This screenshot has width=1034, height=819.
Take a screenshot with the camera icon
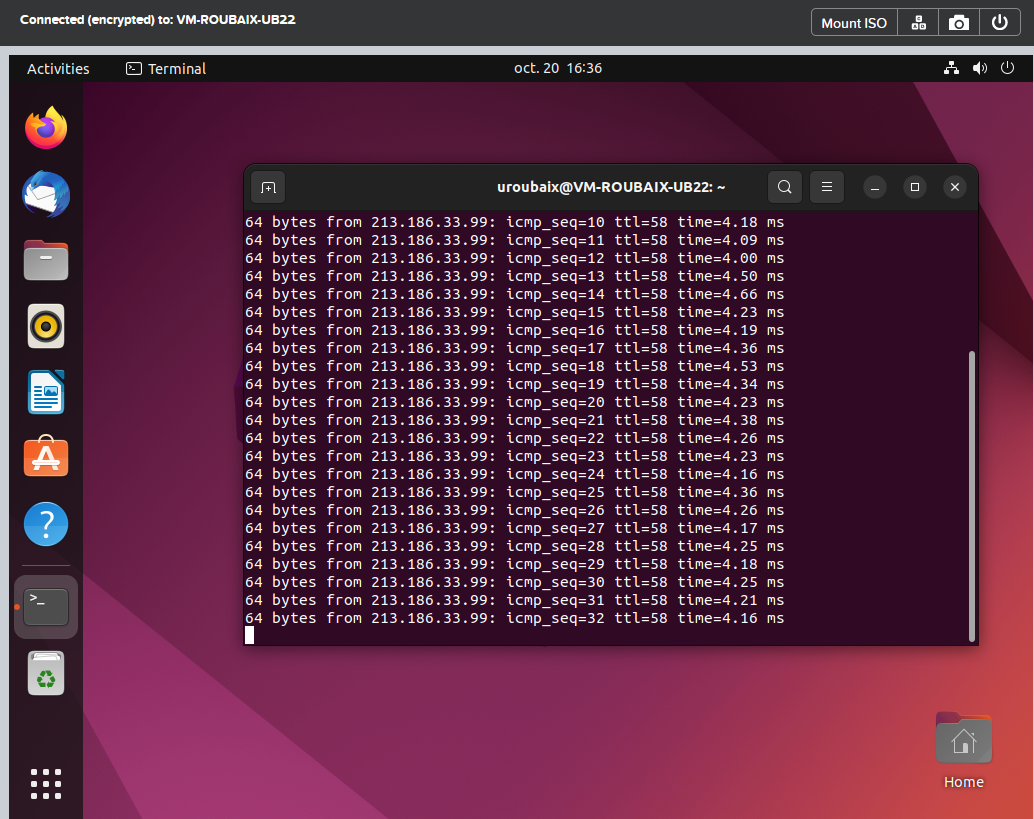pos(958,23)
